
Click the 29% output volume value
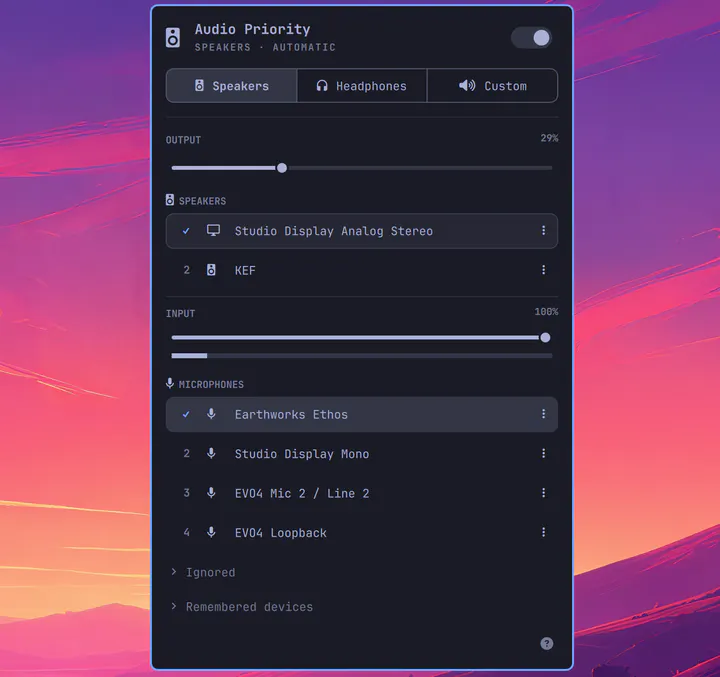click(549, 138)
